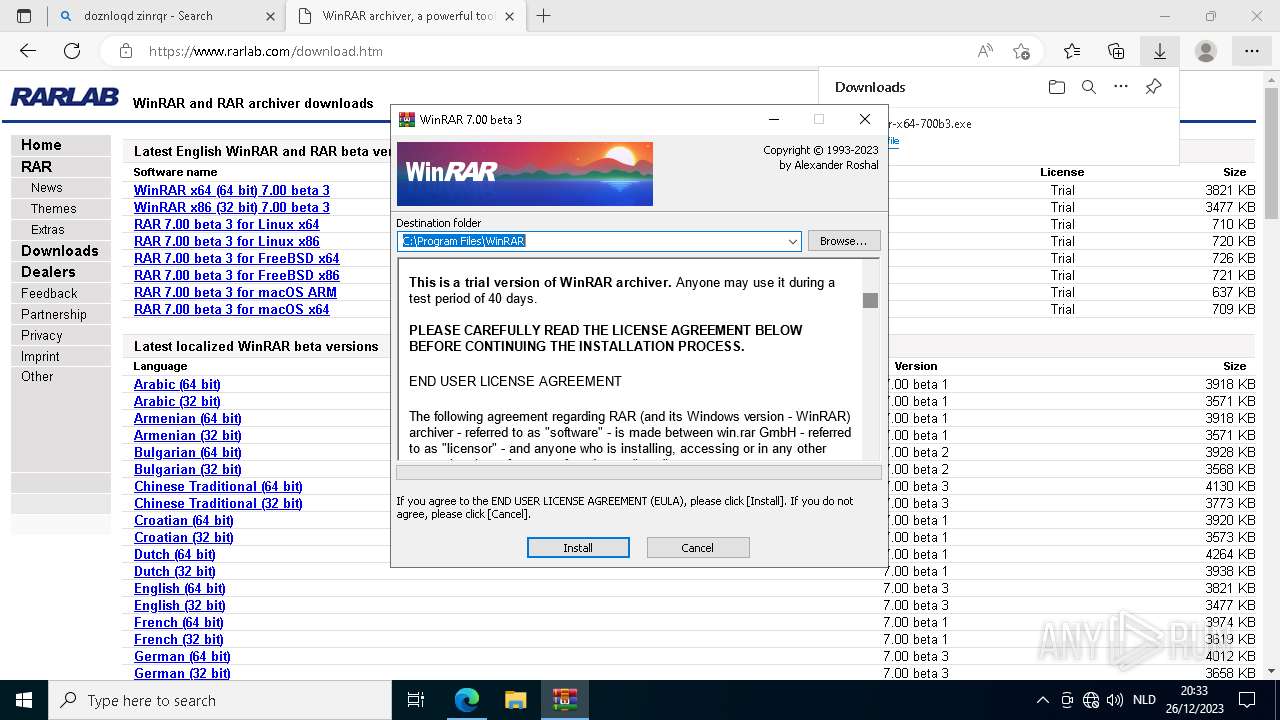Open Chinese Traditional (64 bit) download link
Image resolution: width=1280 pixels, height=720 pixels.
click(x=218, y=486)
